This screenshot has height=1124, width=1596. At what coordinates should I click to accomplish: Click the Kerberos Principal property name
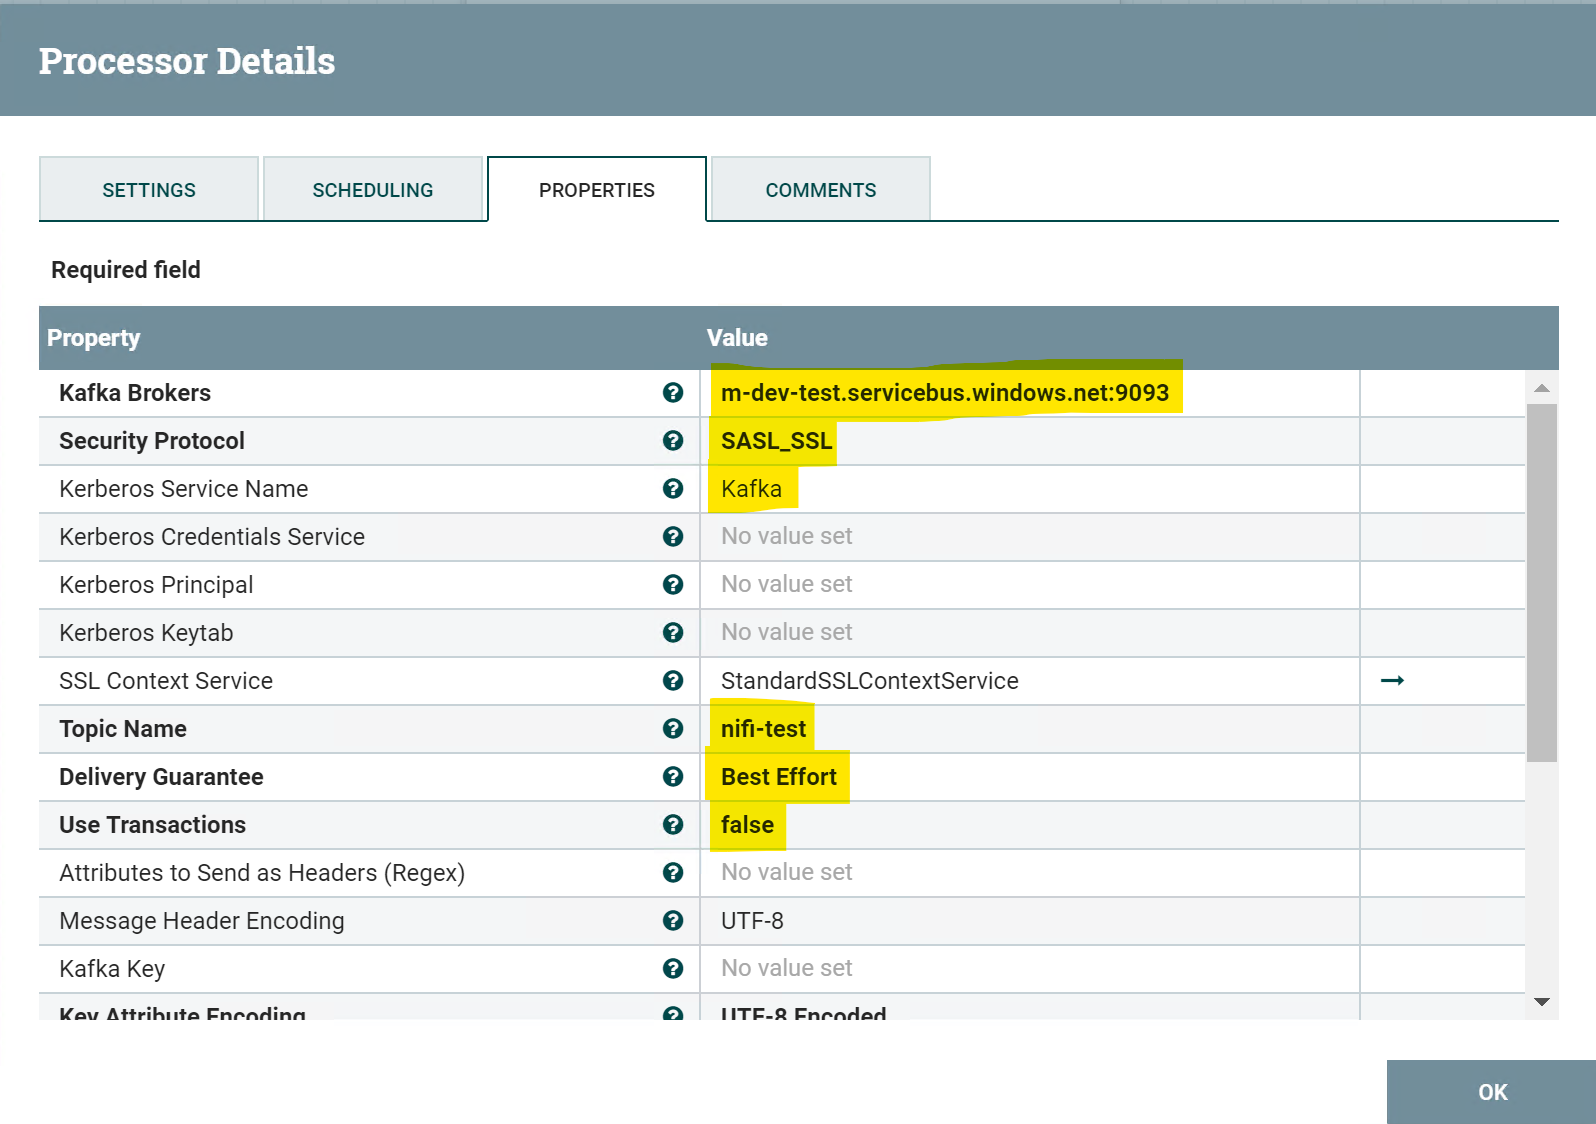(x=156, y=585)
